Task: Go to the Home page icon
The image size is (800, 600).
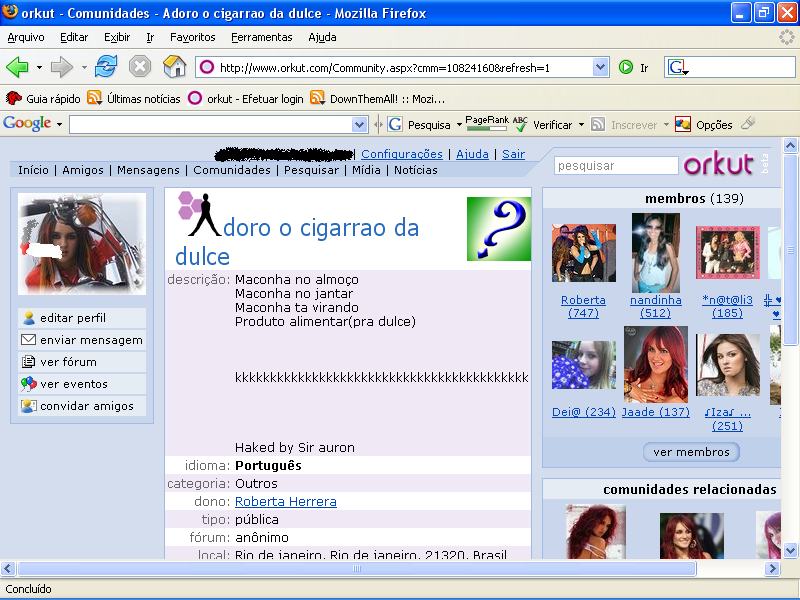Action: pyautogui.click(x=174, y=67)
